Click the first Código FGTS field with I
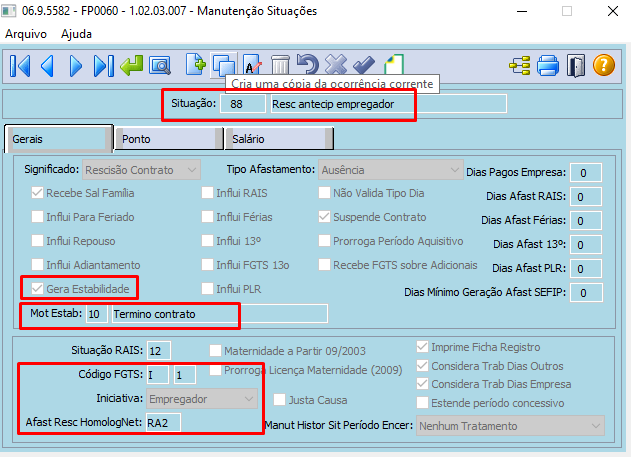This screenshot has width=633, height=462. 157,375
